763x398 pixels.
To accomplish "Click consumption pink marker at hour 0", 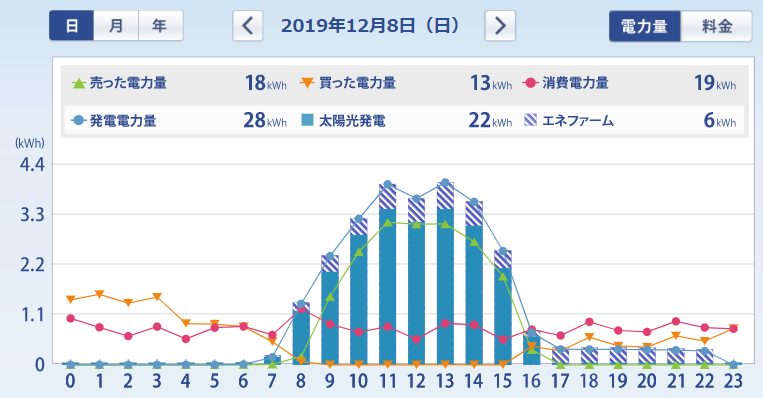I will coord(71,318).
